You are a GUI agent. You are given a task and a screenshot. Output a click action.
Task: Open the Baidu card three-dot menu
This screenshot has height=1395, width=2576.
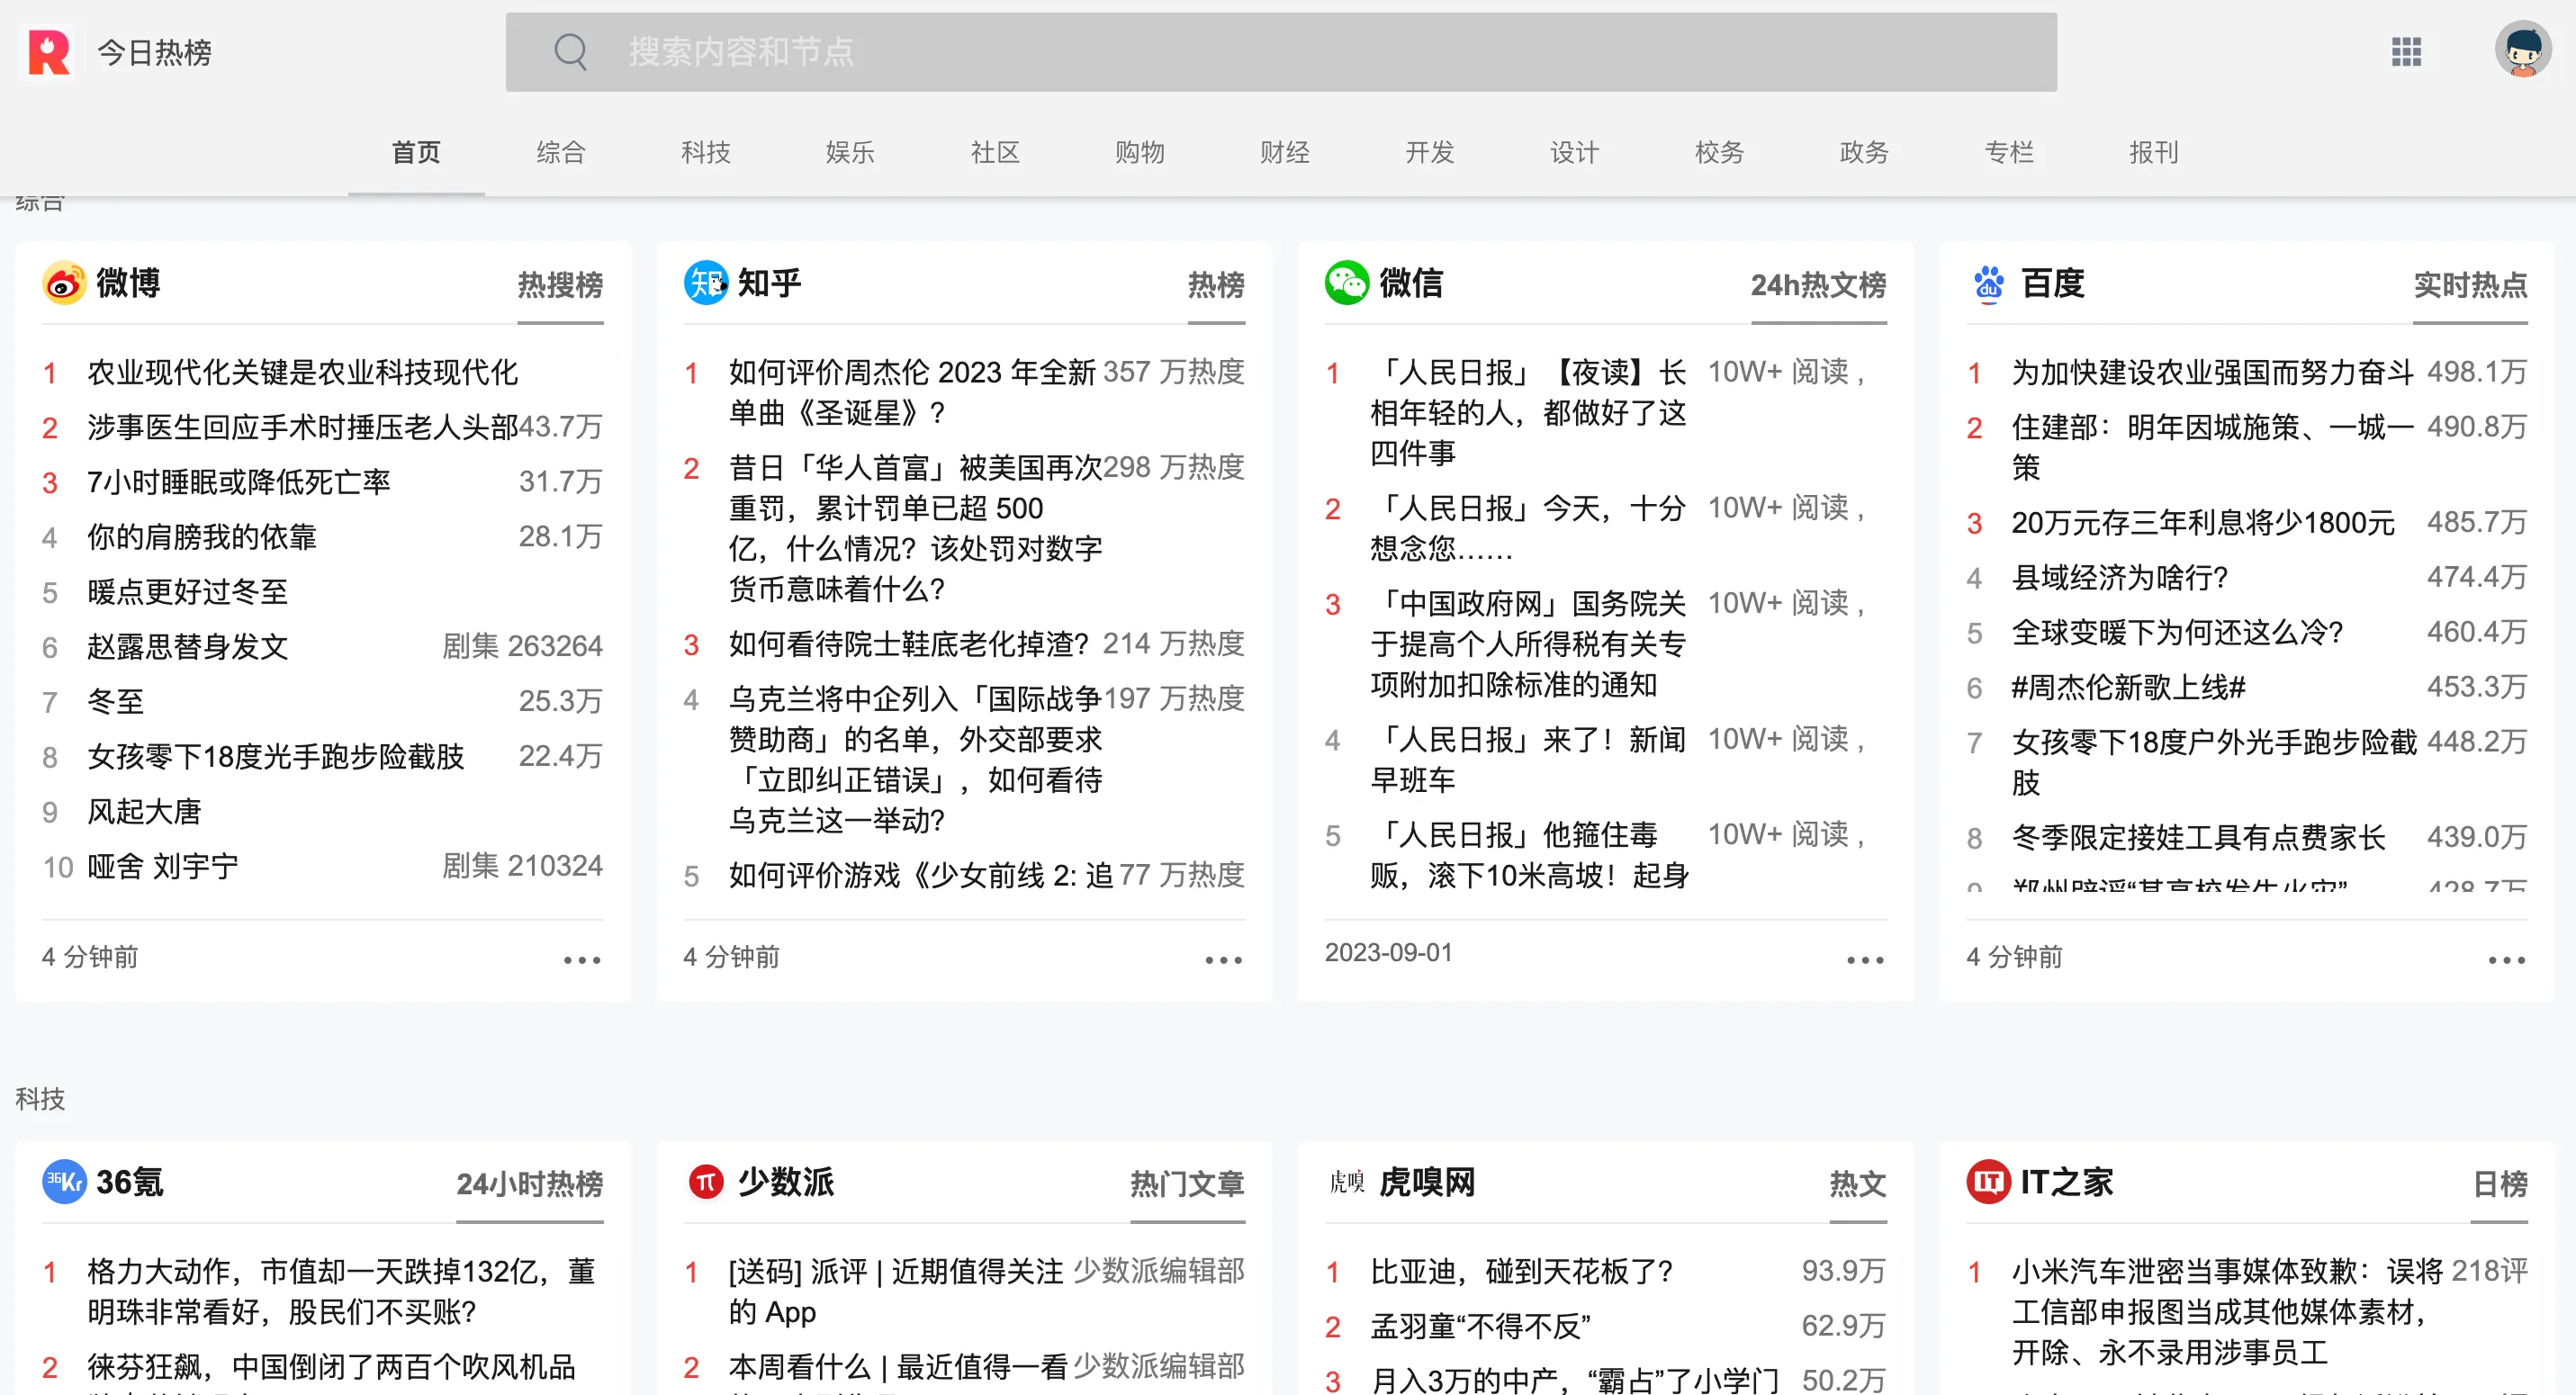pos(2506,960)
